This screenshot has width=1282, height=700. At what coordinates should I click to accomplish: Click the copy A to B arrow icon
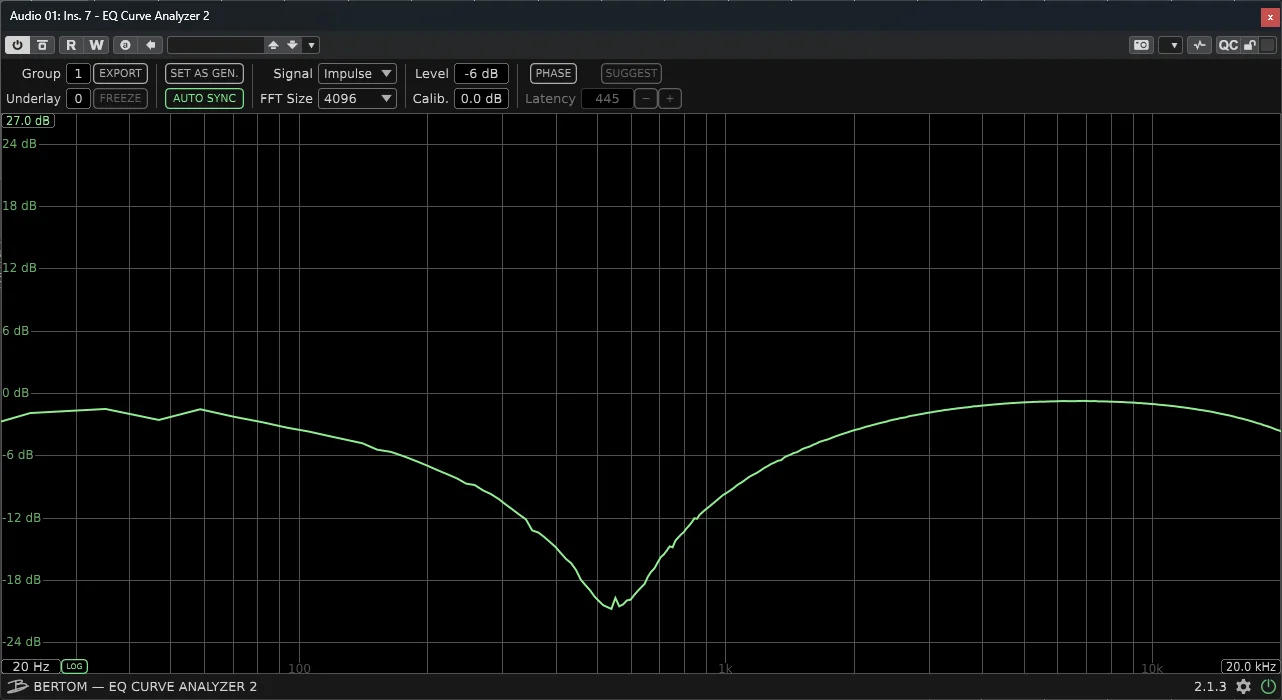click(150, 45)
